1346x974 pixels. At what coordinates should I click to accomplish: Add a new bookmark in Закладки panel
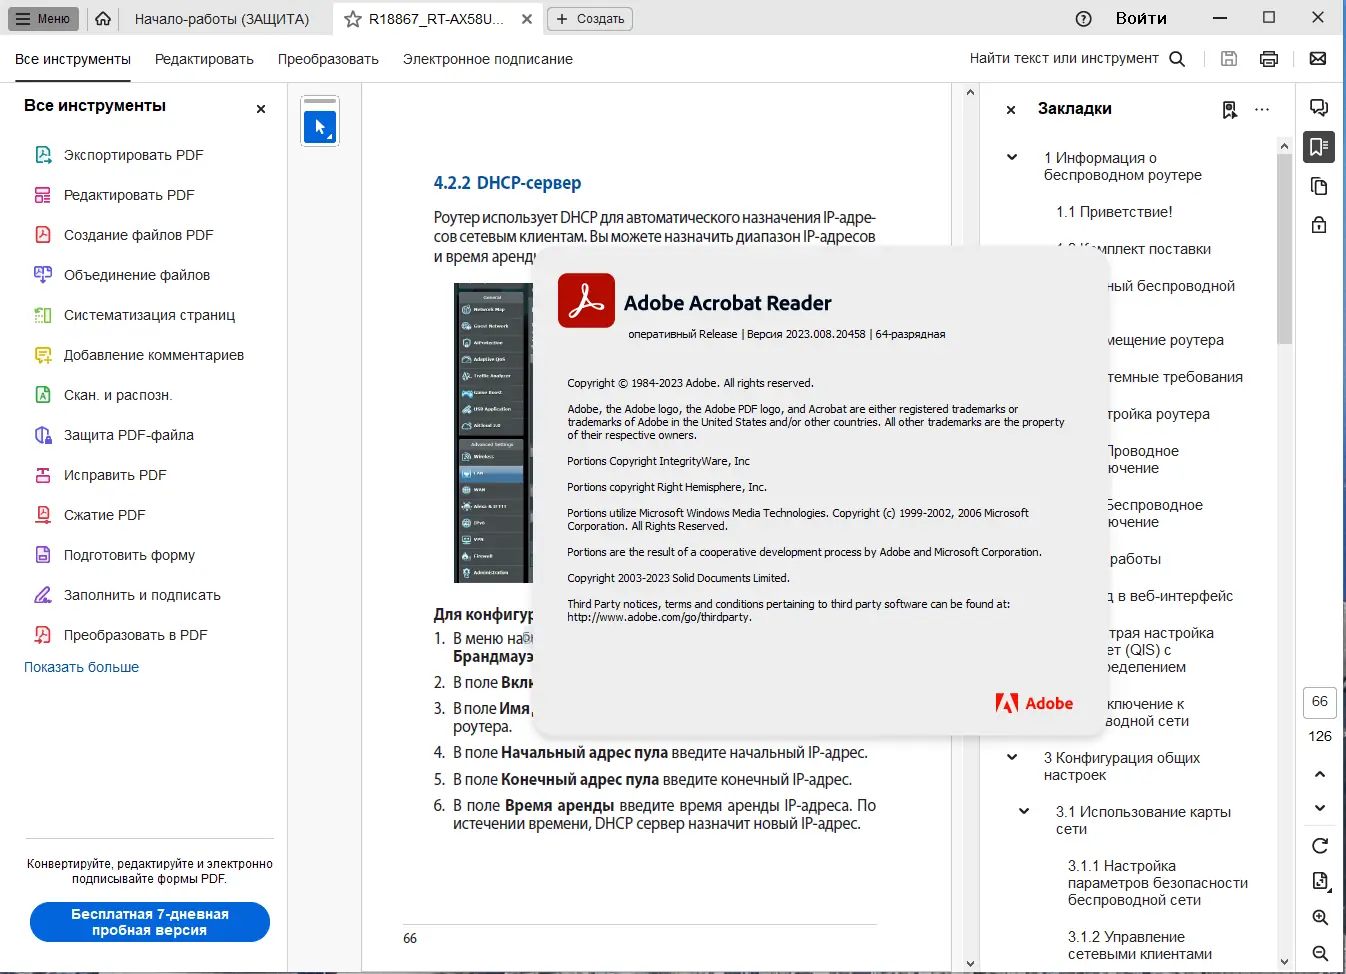(1230, 109)
